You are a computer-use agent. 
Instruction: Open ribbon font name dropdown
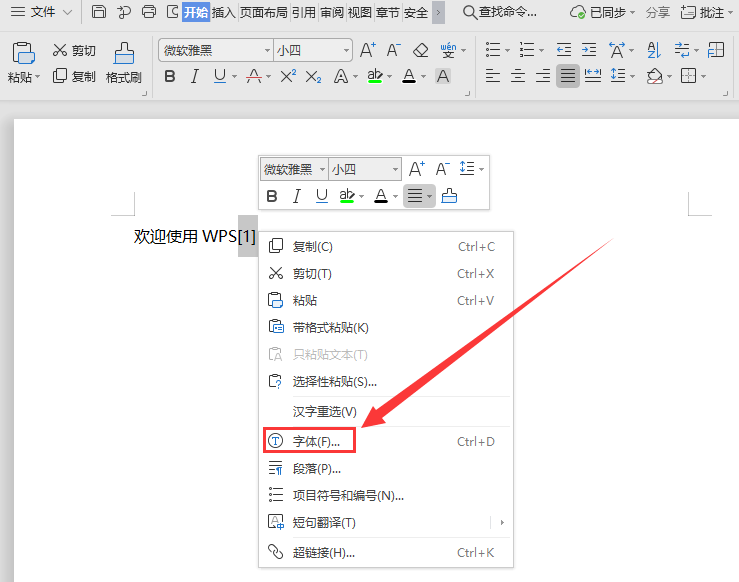(267, 50)
